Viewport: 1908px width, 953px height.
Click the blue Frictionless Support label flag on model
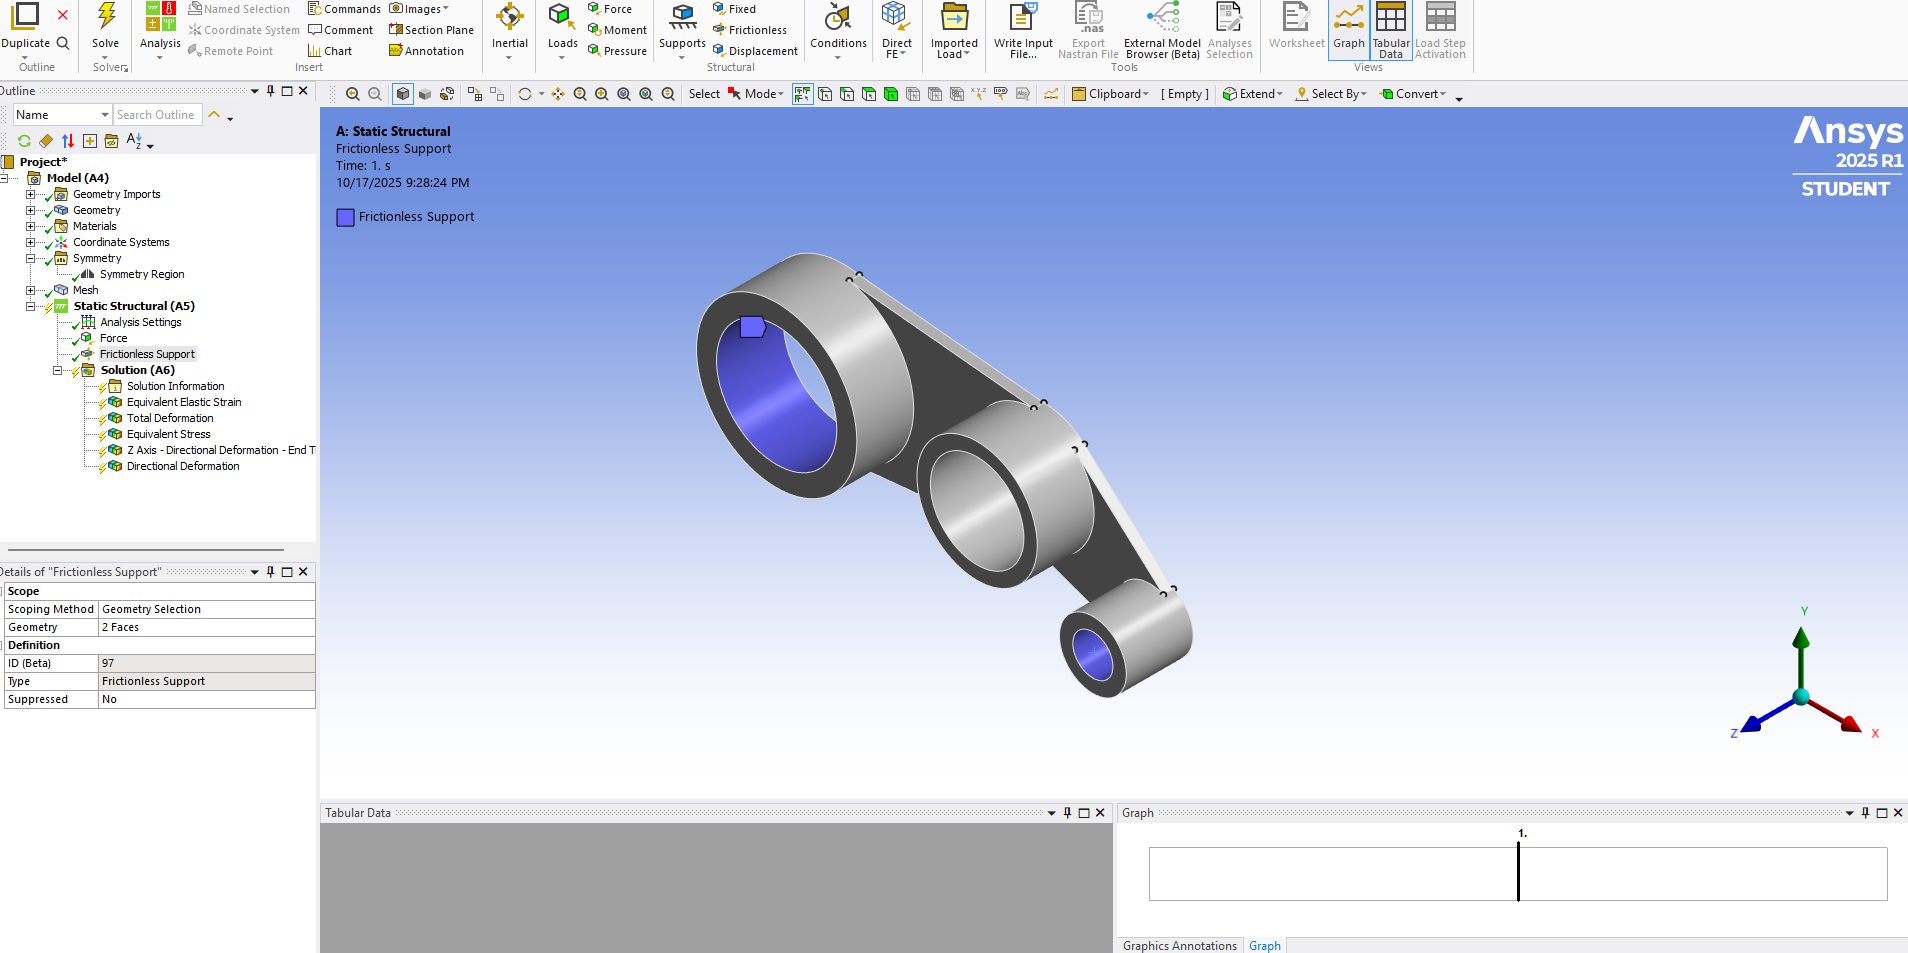(752, 327)
